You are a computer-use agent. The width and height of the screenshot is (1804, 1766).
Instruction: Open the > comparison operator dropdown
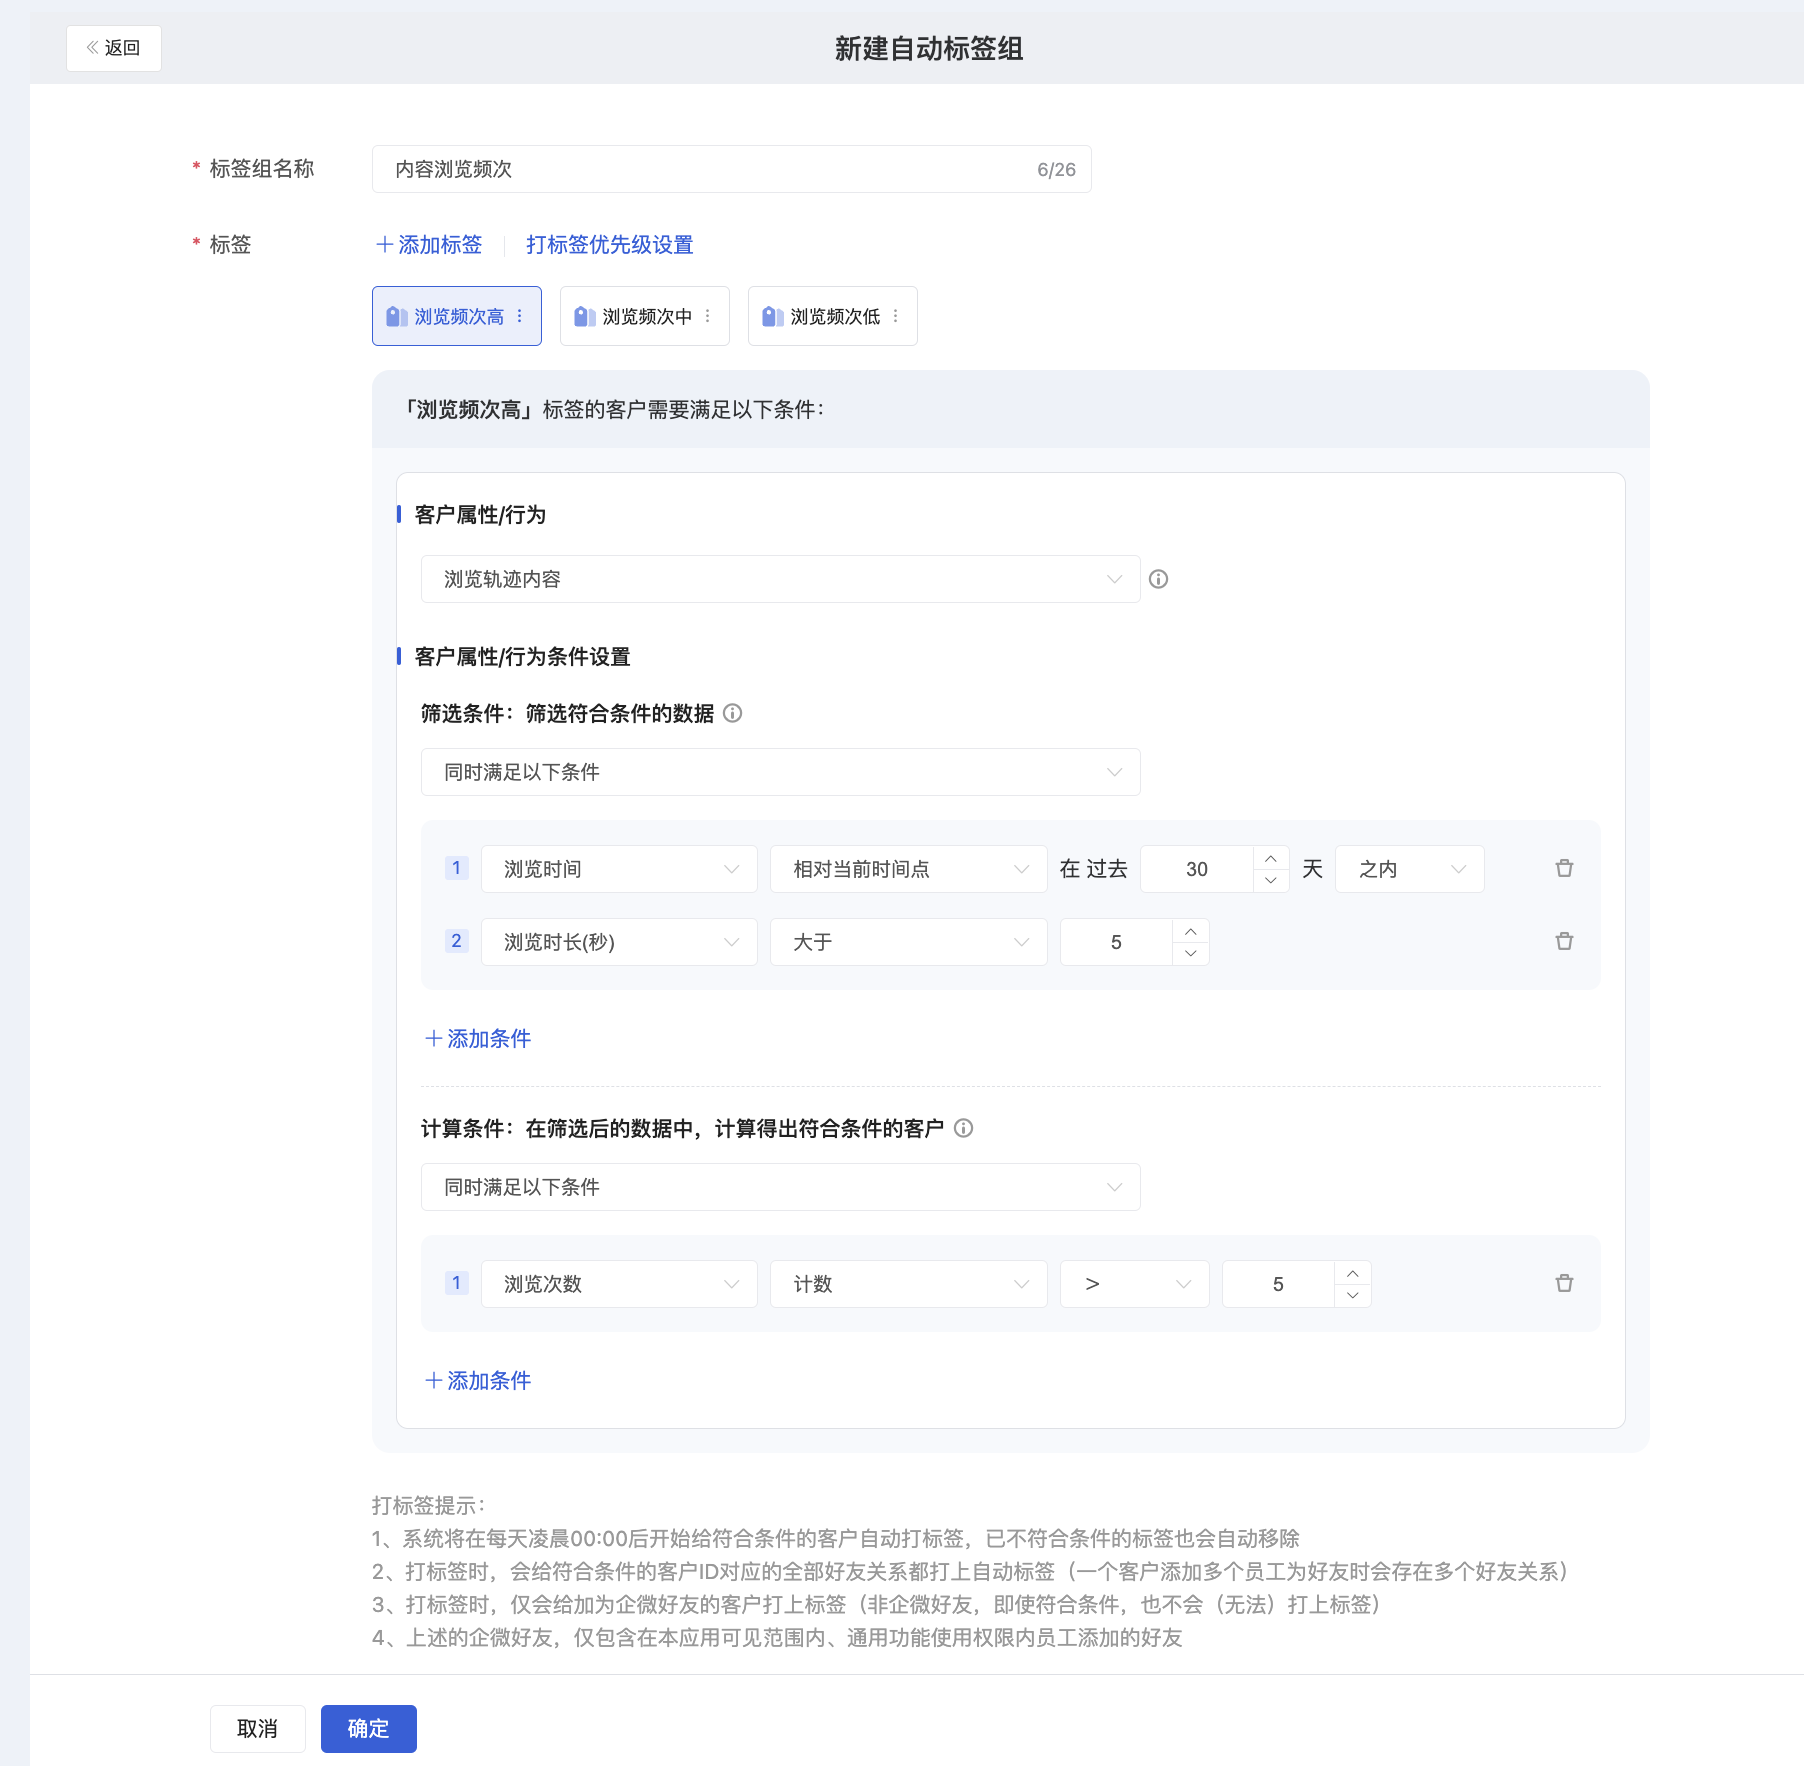(1134, 1284)
